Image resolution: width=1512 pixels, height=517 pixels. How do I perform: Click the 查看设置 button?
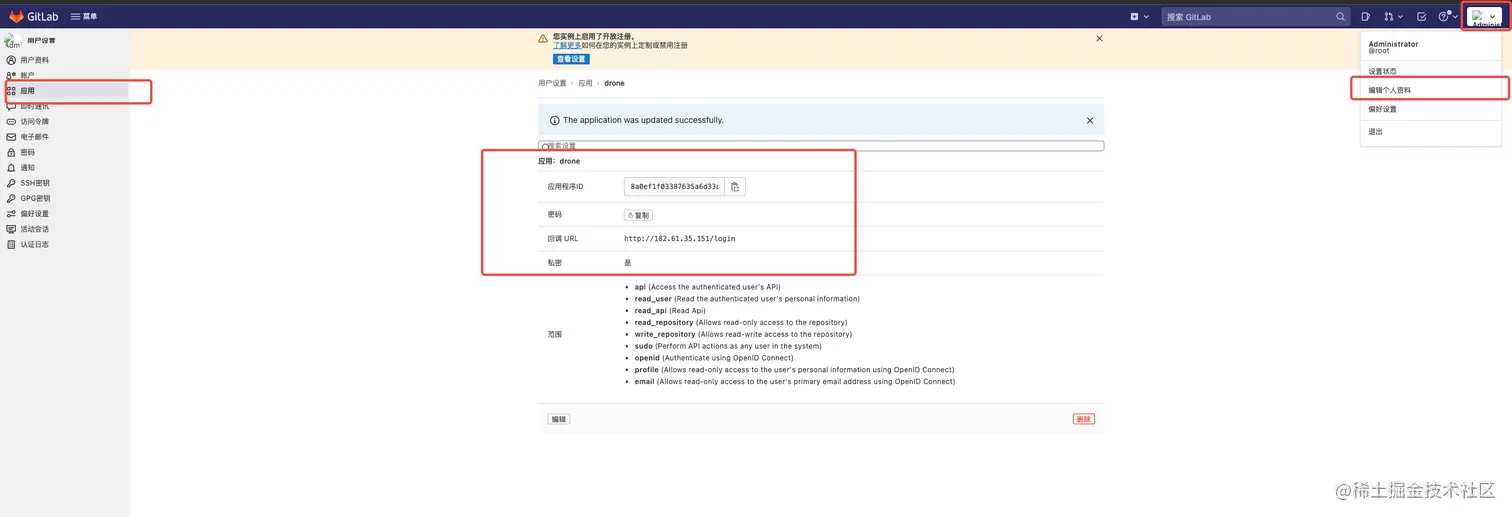[571, 59]
